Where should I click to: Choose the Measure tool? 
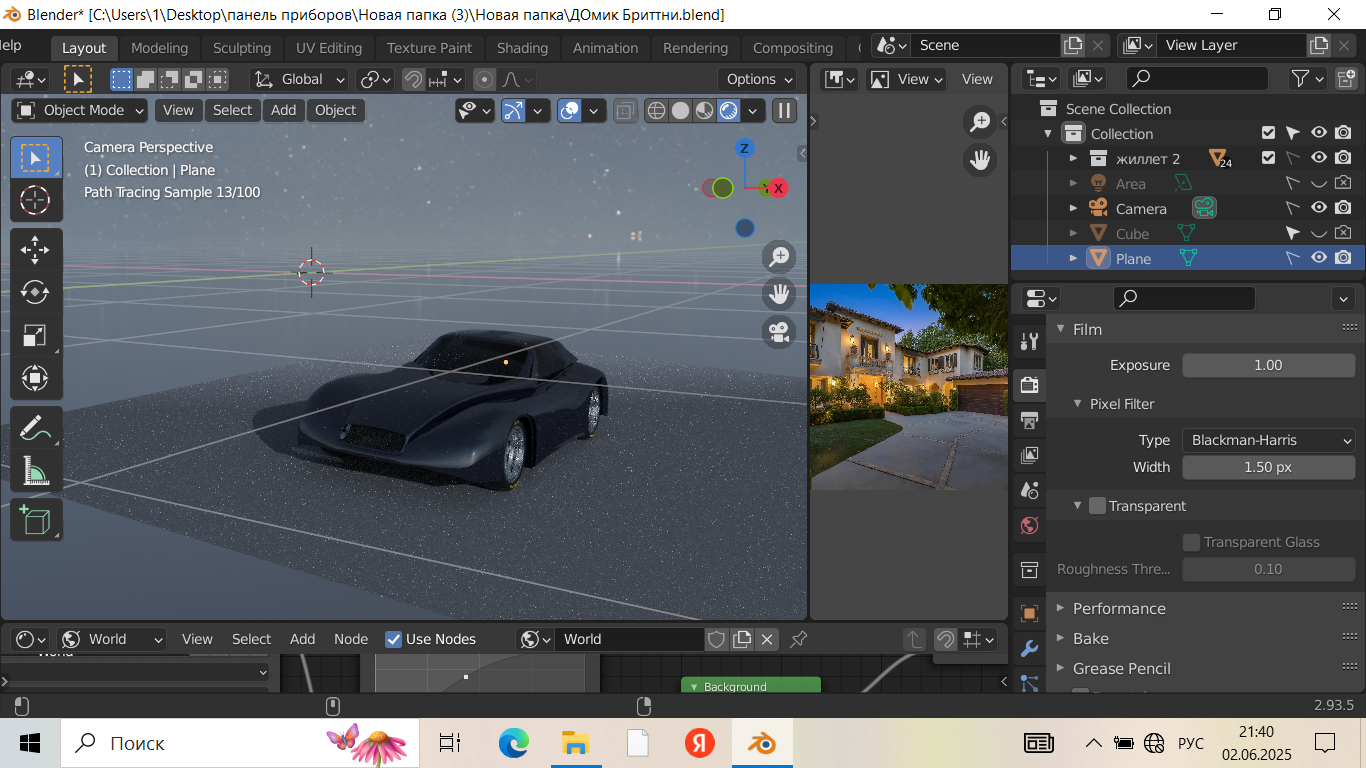click(x=35, y=470)
